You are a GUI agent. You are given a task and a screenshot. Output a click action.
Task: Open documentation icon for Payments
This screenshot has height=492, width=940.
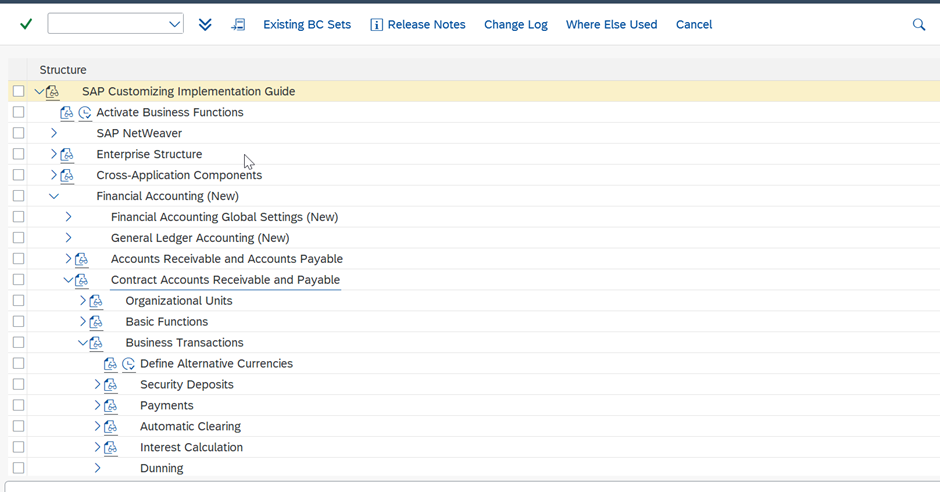(110, 406)
